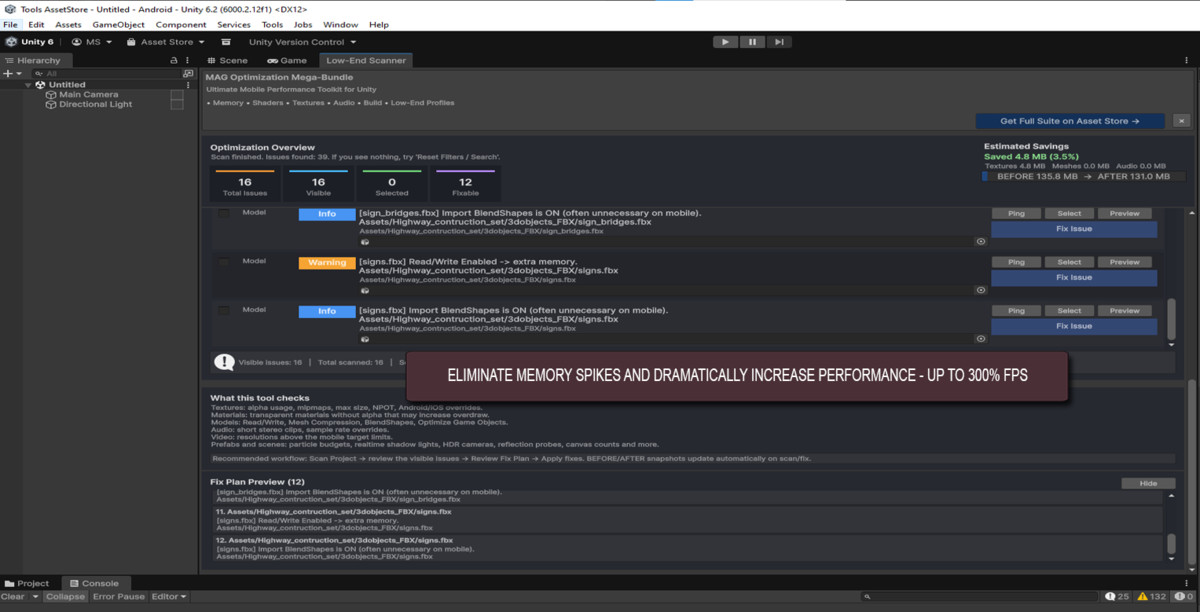Open the GameObject menu

click(118, 24)
